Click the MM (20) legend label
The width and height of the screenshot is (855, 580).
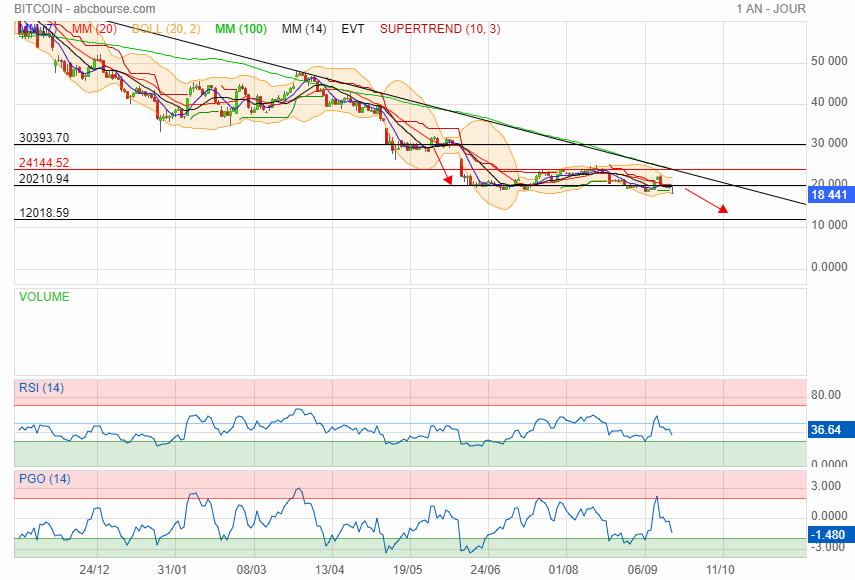[x=92, y=29]
